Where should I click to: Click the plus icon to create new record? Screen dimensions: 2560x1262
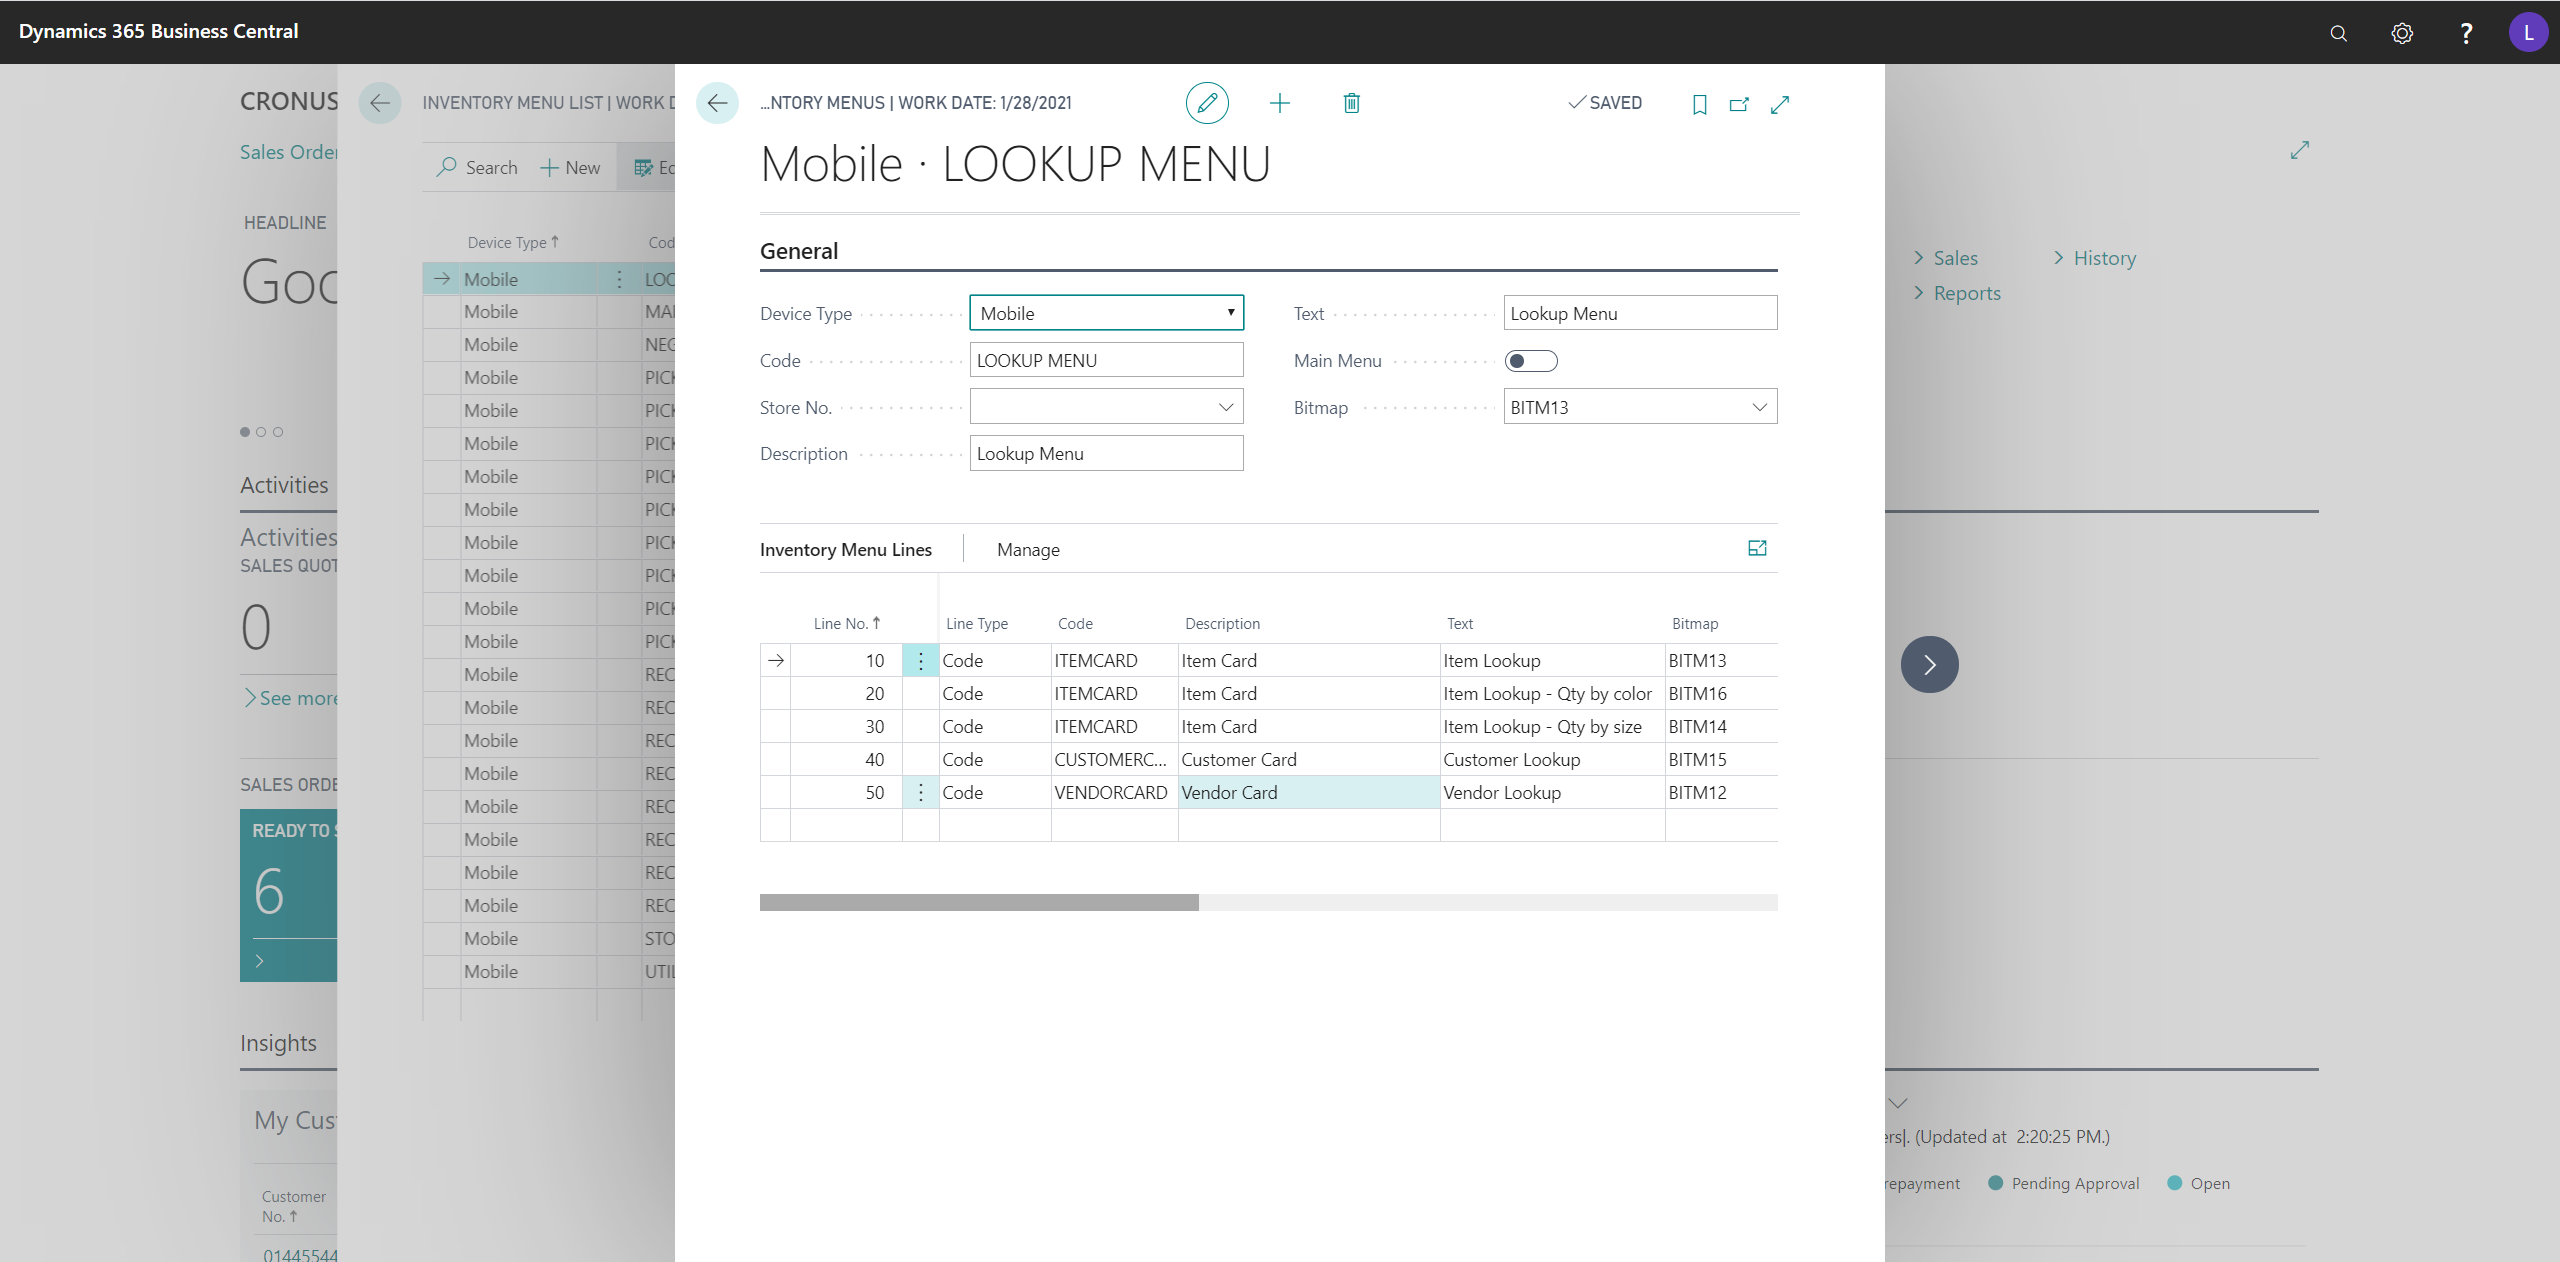[x=1280, y=103]
